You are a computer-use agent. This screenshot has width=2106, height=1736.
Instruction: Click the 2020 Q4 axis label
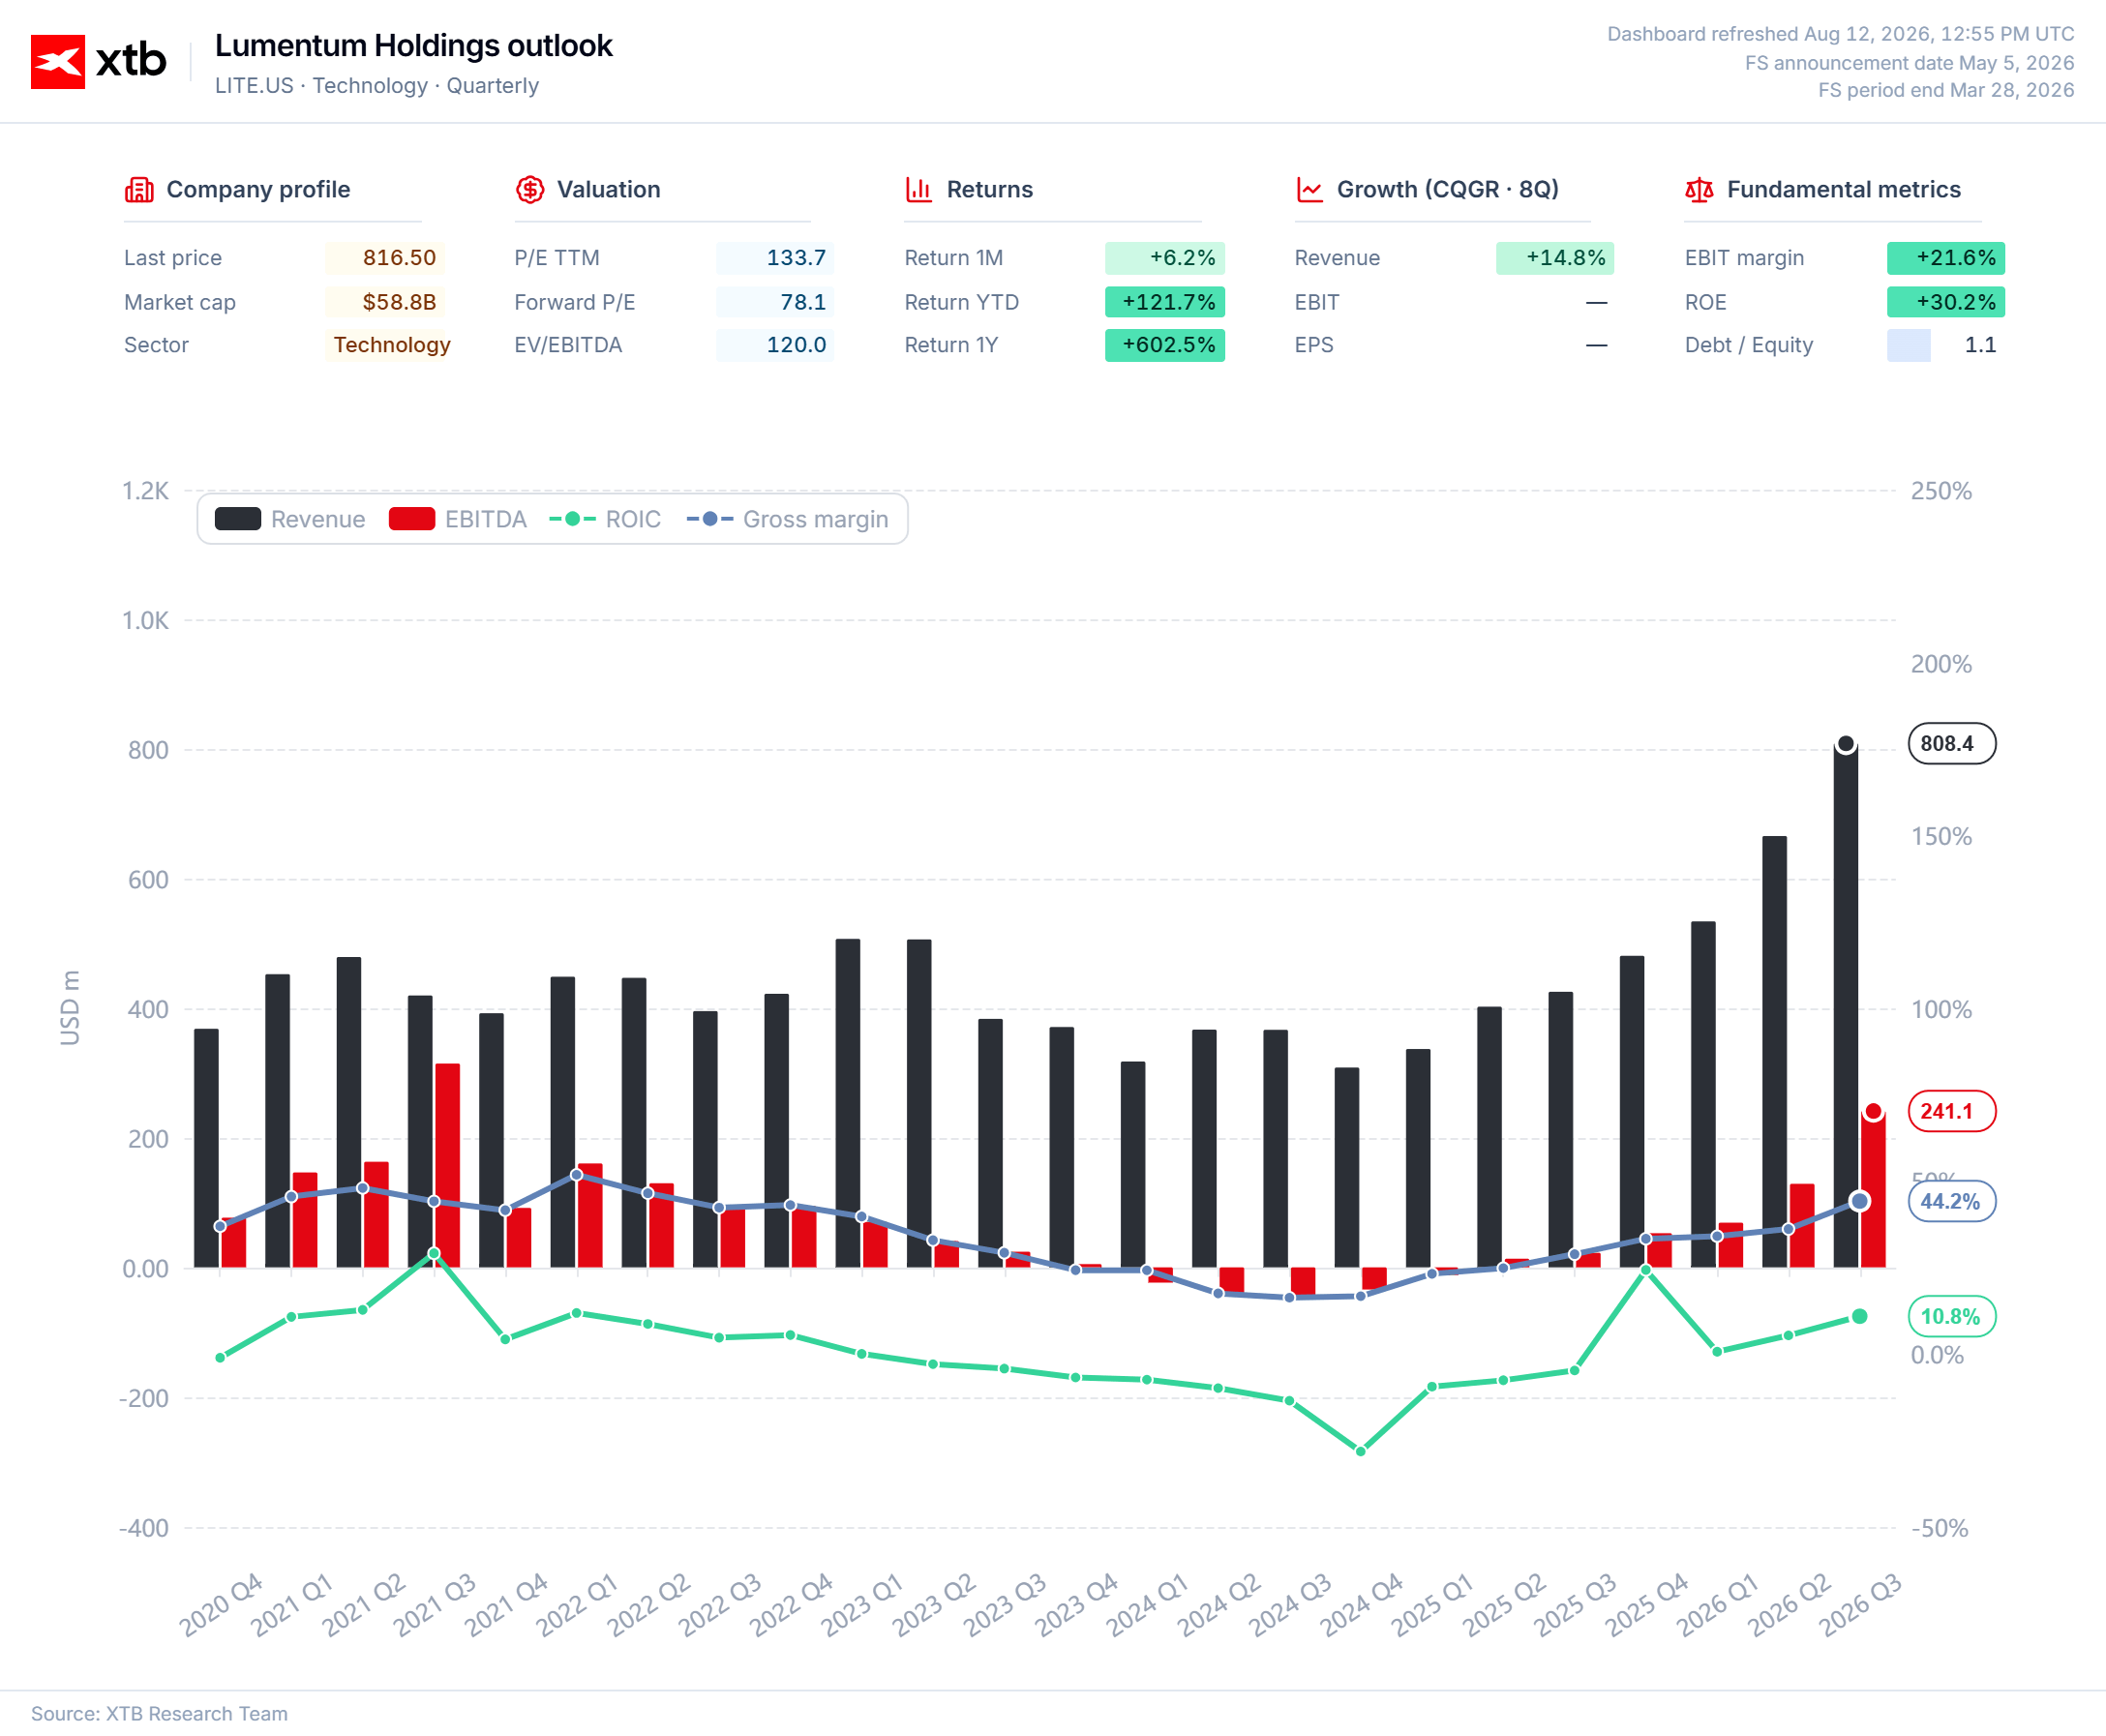(x=220, y=1604)
